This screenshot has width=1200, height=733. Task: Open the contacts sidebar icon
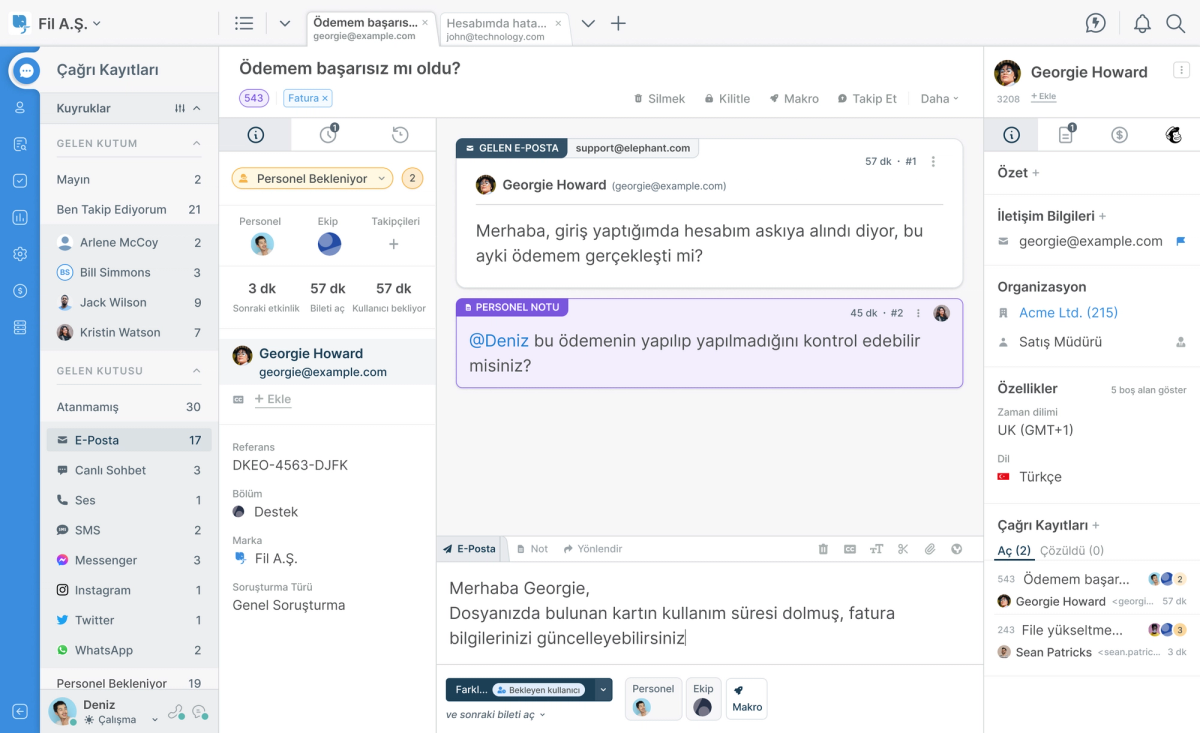click(20, 108)
